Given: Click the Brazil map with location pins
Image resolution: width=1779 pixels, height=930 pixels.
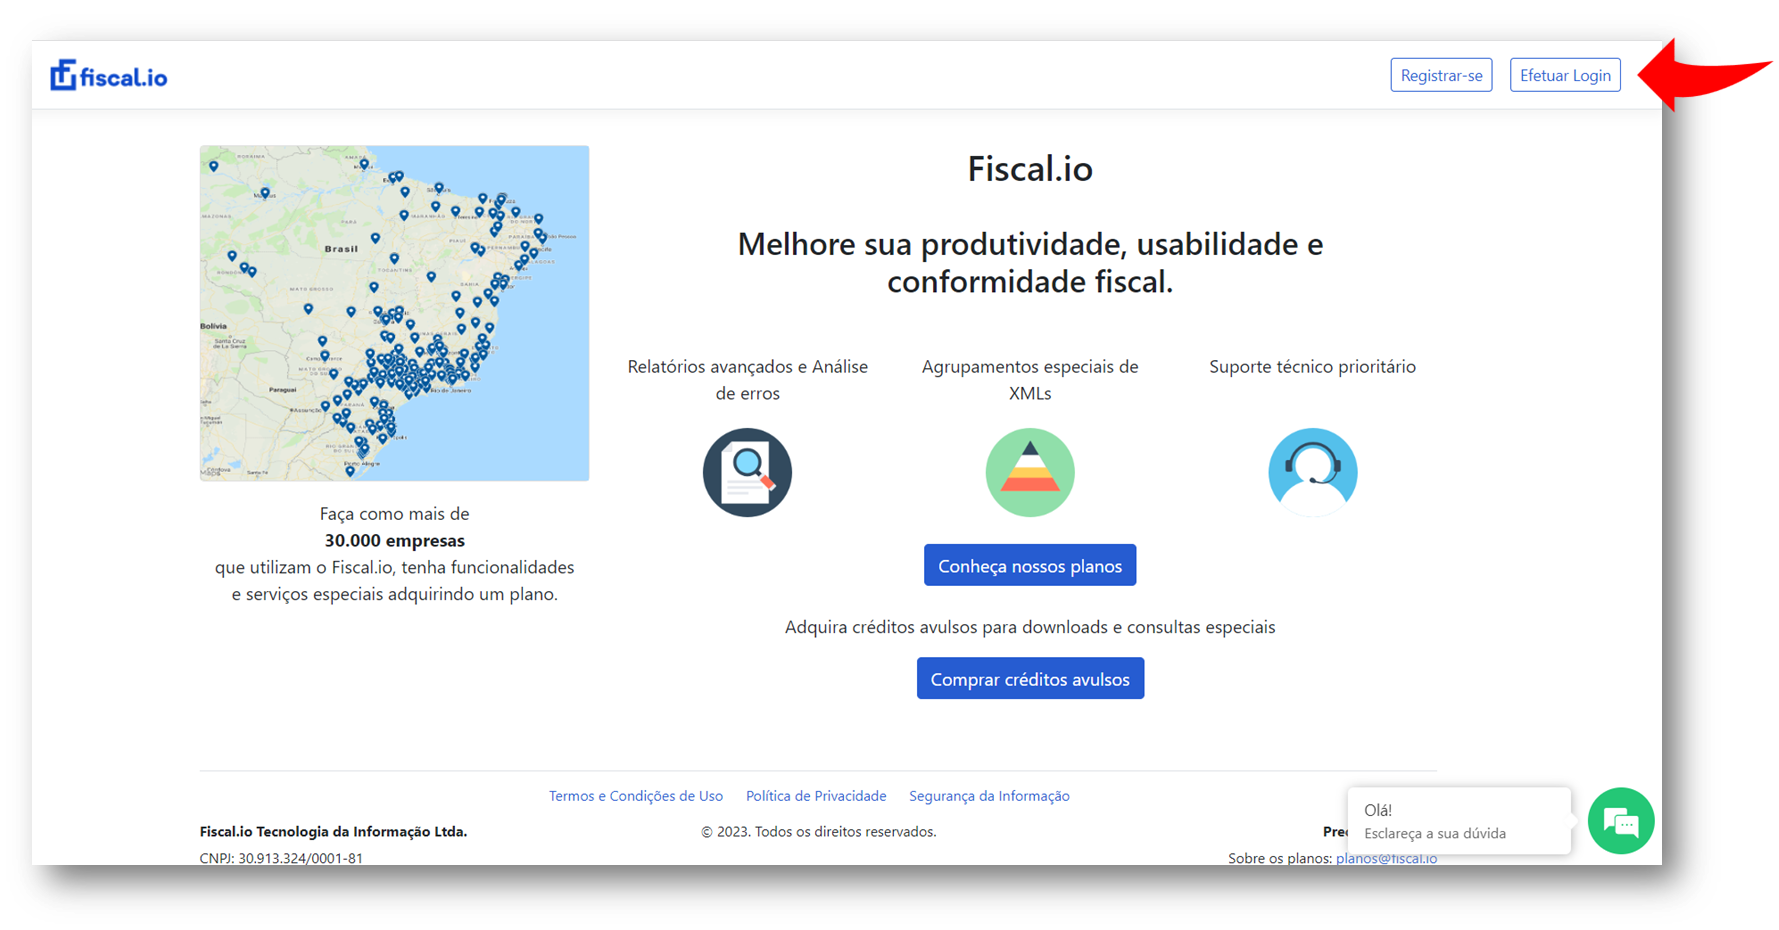Looking at the screenshot, I should point(394,313).
